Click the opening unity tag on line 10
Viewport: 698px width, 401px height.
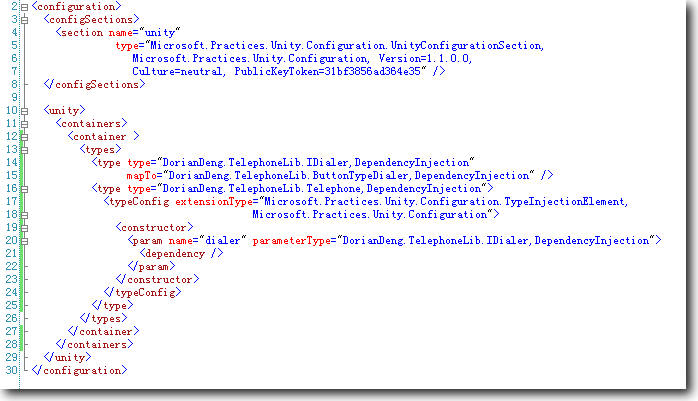65,110
